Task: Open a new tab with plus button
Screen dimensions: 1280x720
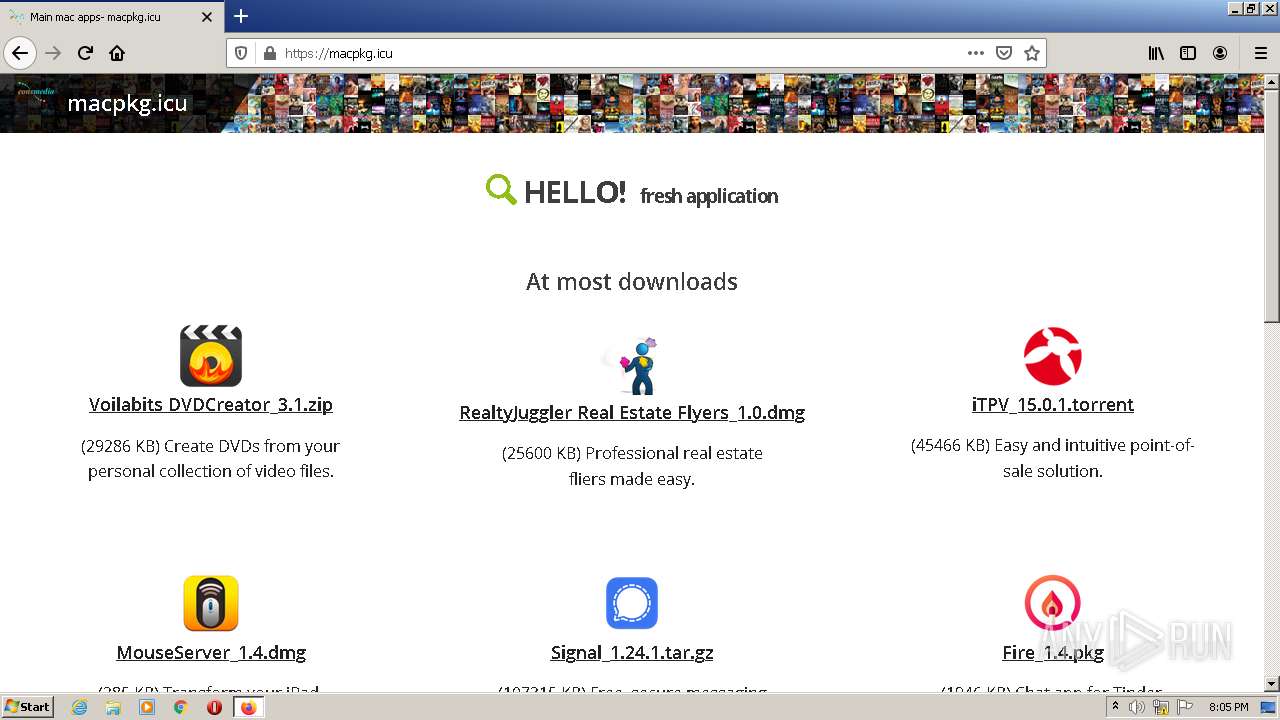Action: tap(241, 16)
